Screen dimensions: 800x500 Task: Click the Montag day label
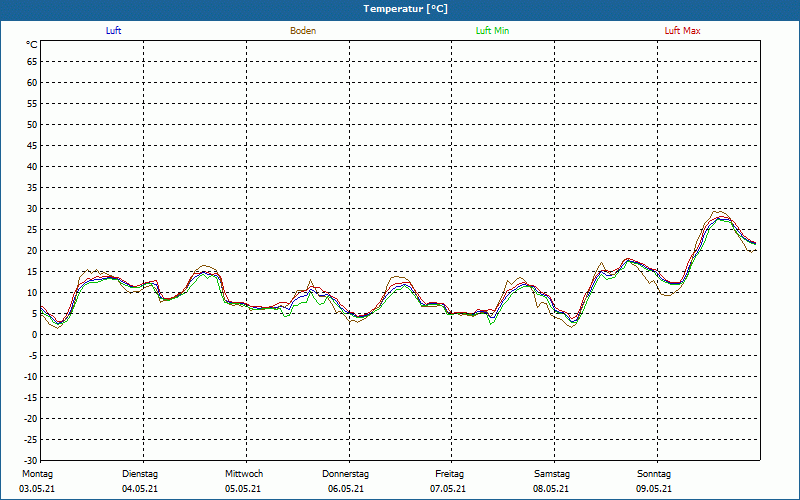37,474
